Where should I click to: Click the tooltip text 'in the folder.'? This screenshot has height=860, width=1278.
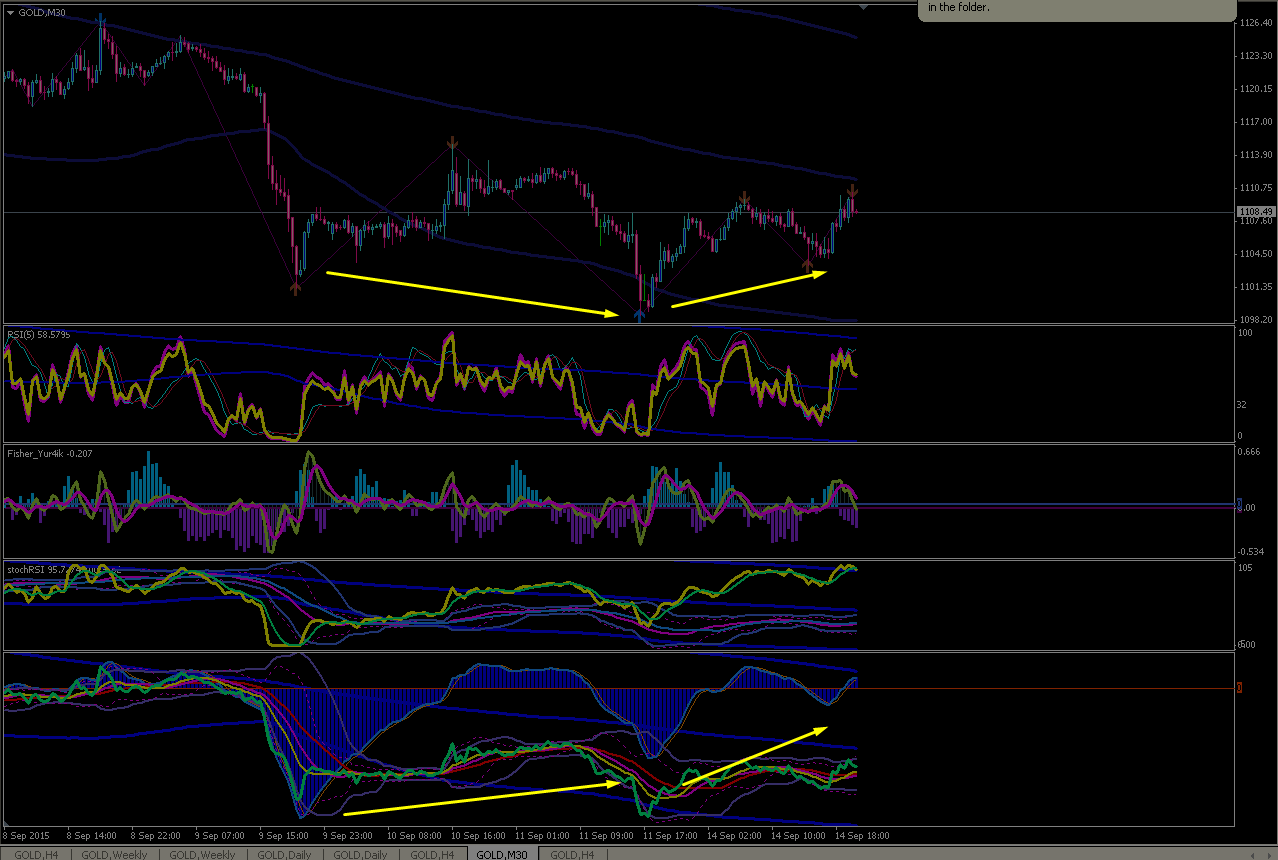point(958,8)
